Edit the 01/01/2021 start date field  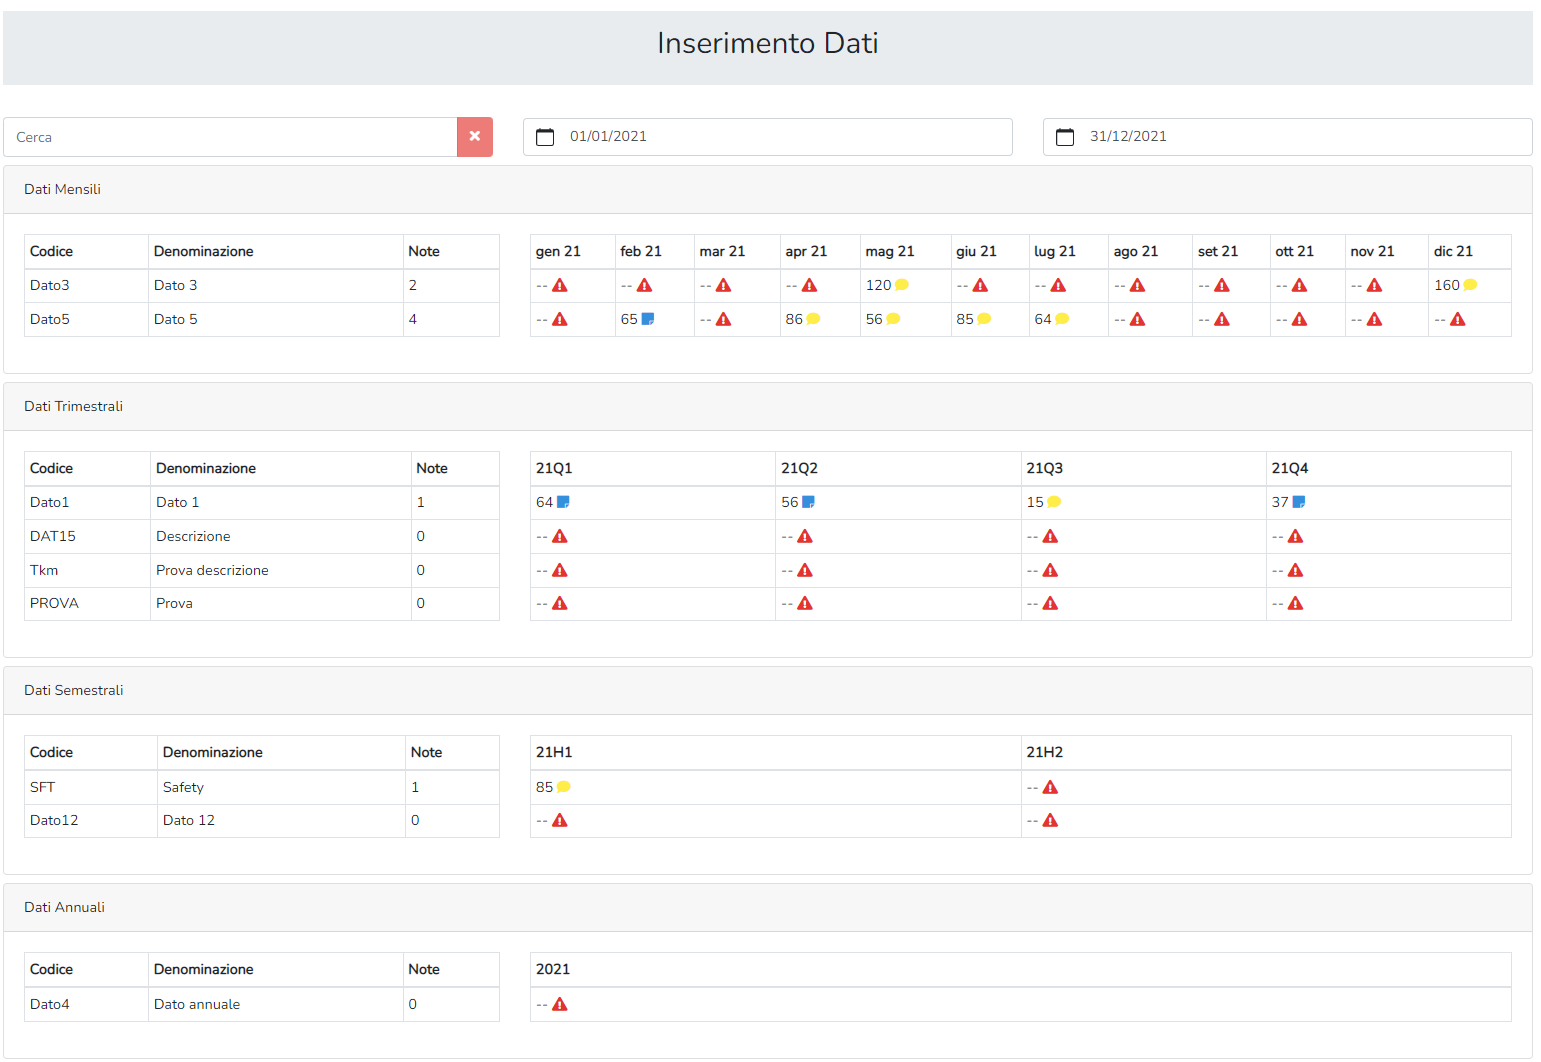[x=767, y=137]
